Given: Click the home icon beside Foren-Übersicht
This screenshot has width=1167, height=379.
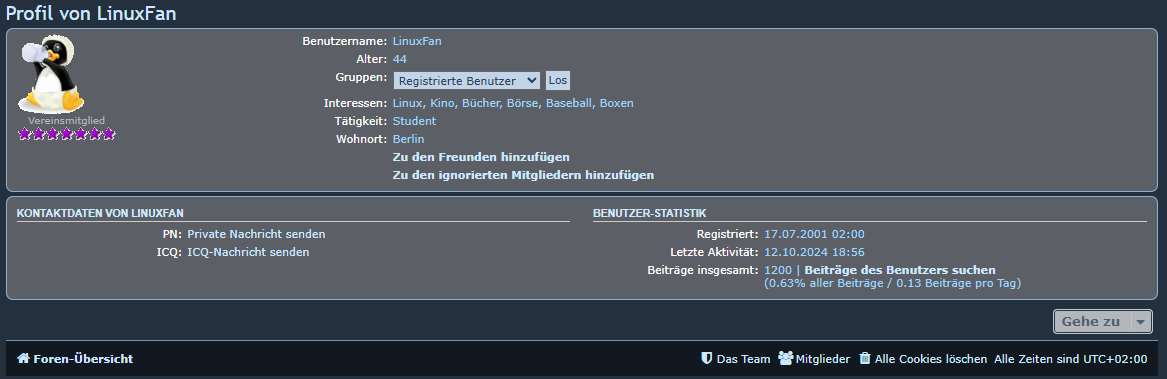Looking at the screenshot, I should [23, 359].
